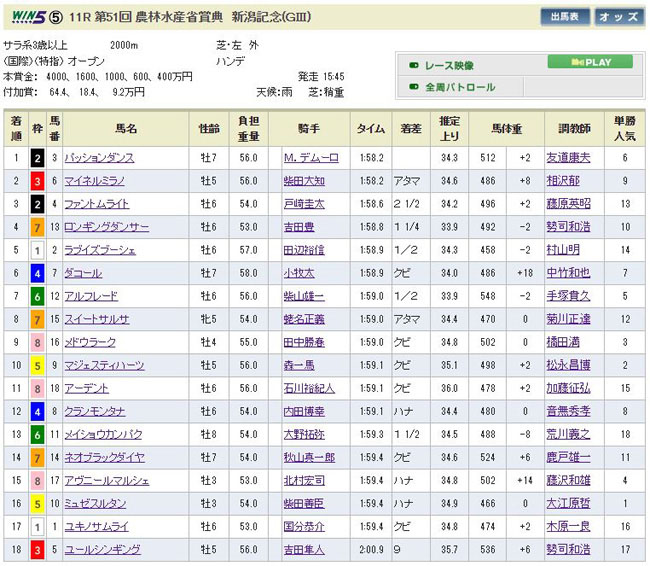This screenshot has height=566, width=650.
Task: Open horse ダコール link
Action: pyautogui.click(x=82, y=273)
